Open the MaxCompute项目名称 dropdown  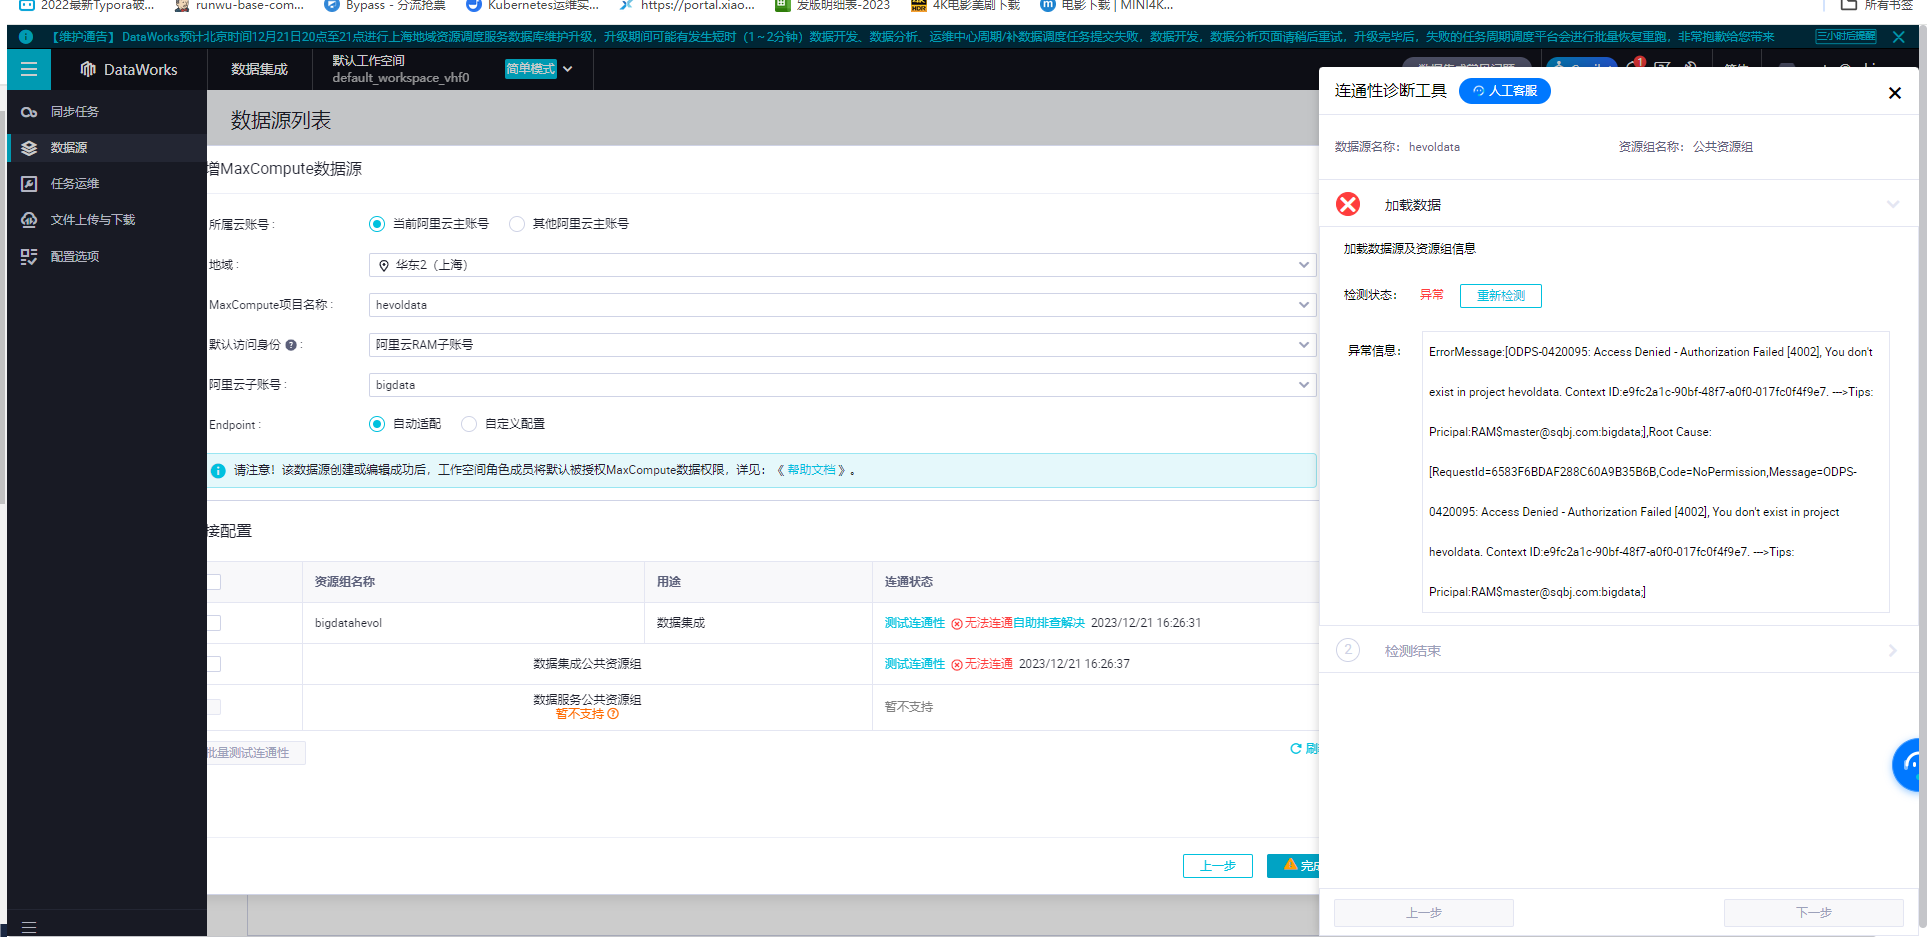(x=842, y=305)
